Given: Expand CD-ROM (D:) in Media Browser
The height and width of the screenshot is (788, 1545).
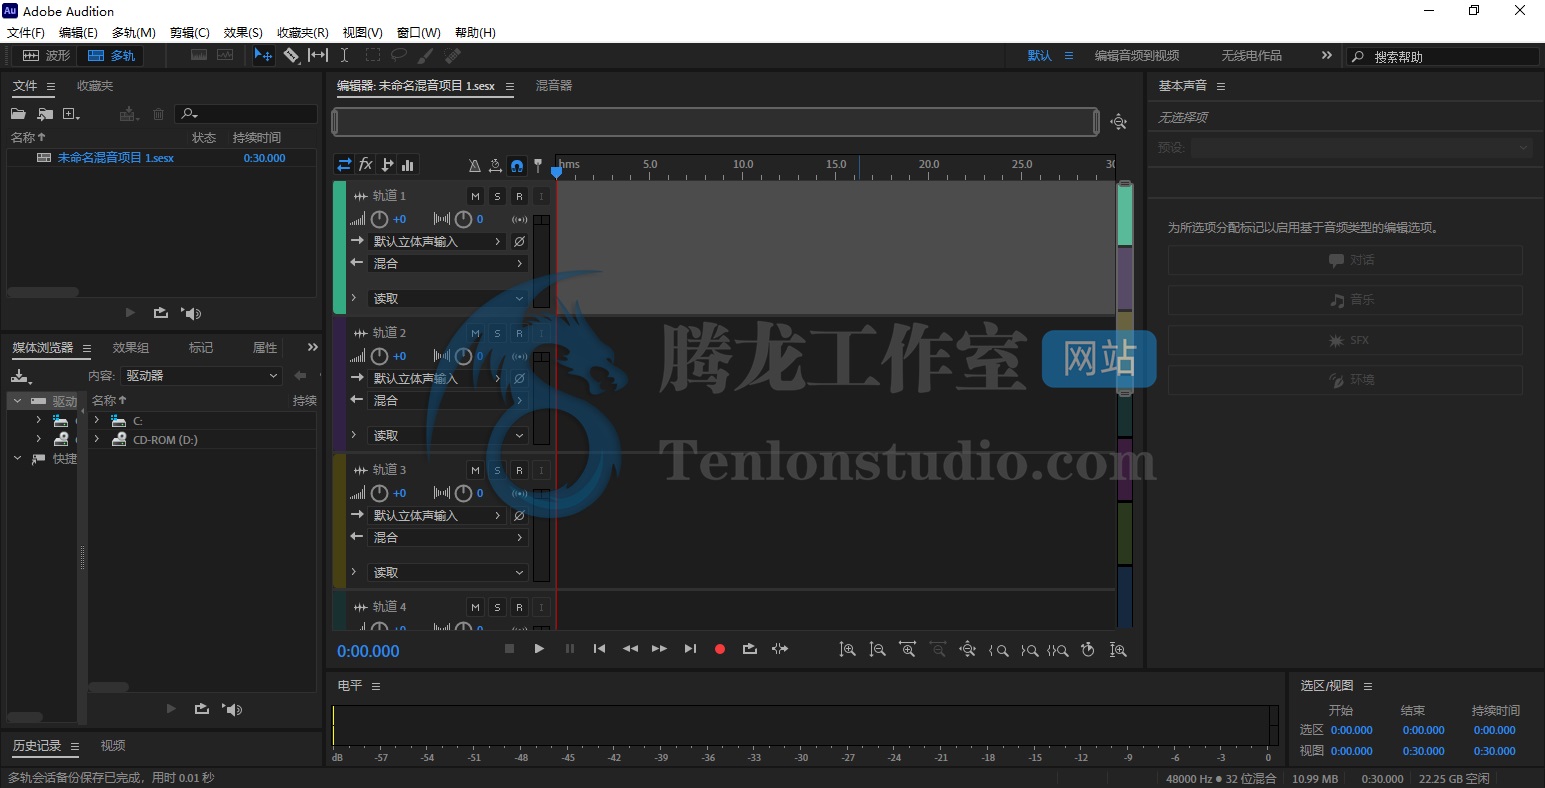Looking at the screenshot, I should point(96,439).
